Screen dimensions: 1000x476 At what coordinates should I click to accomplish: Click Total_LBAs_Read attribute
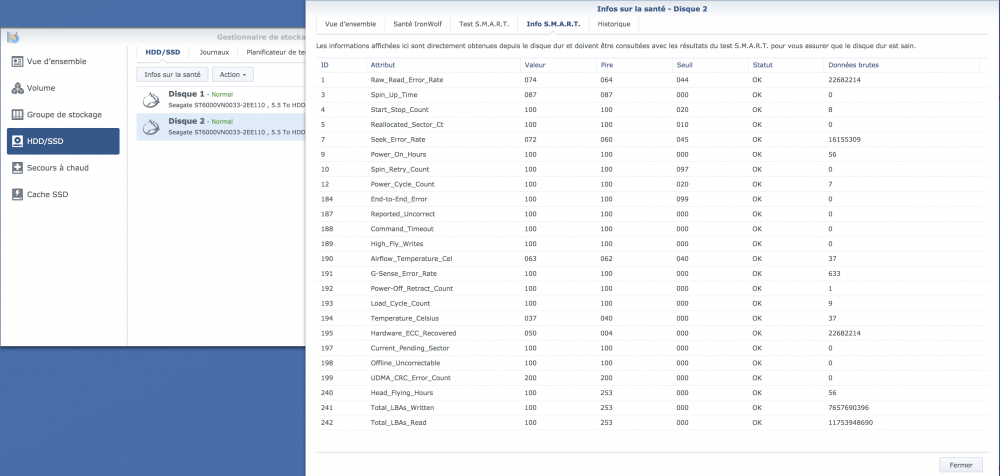(x=399, y=422)
